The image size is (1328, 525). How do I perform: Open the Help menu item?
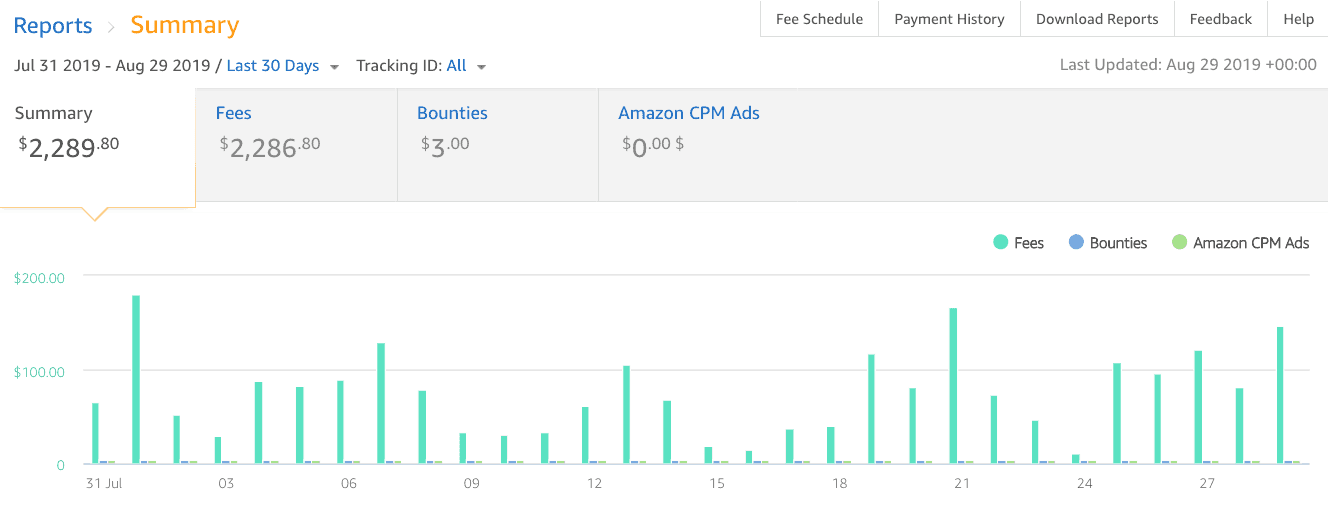point(1298,19)
